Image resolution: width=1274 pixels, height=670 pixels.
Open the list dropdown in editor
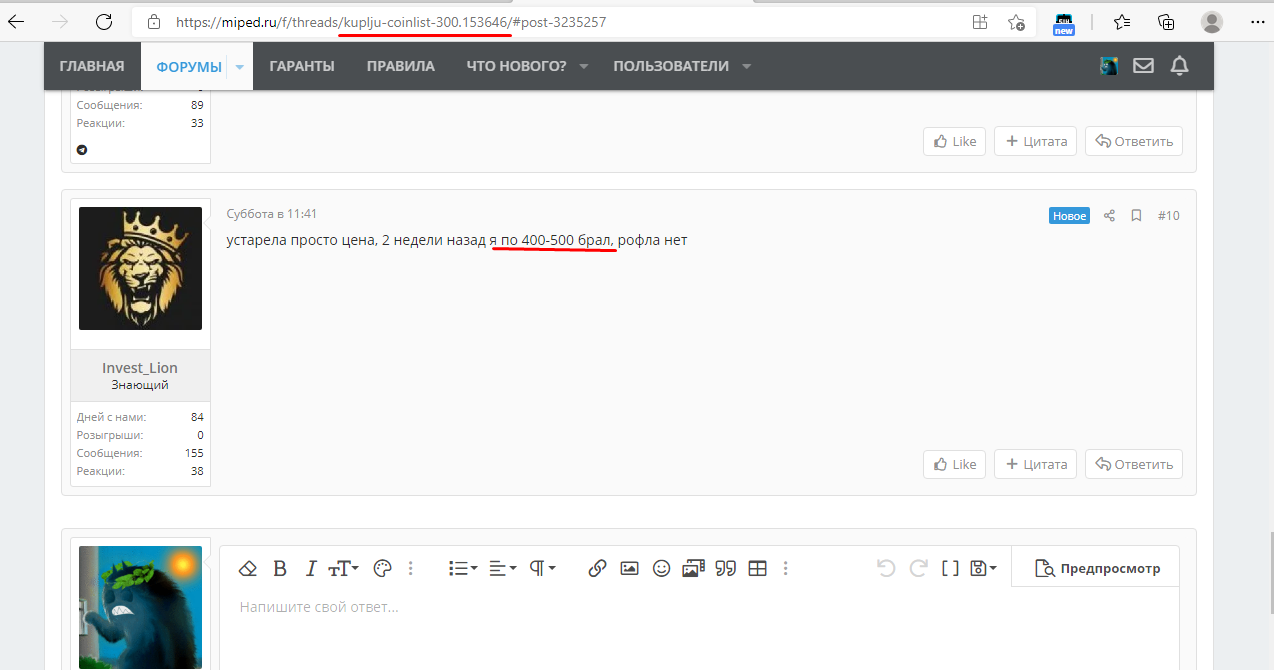click(x=463, y=568)
